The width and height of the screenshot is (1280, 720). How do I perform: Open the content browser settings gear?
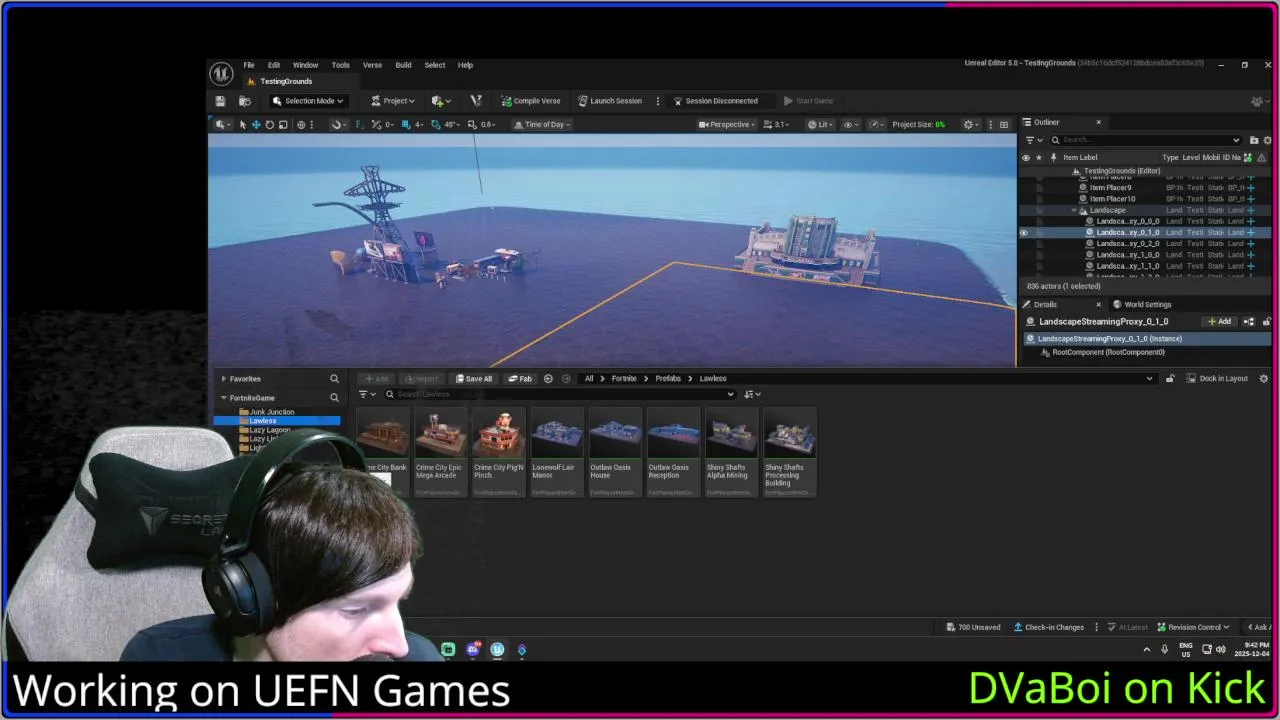[x=1264, y=379]
